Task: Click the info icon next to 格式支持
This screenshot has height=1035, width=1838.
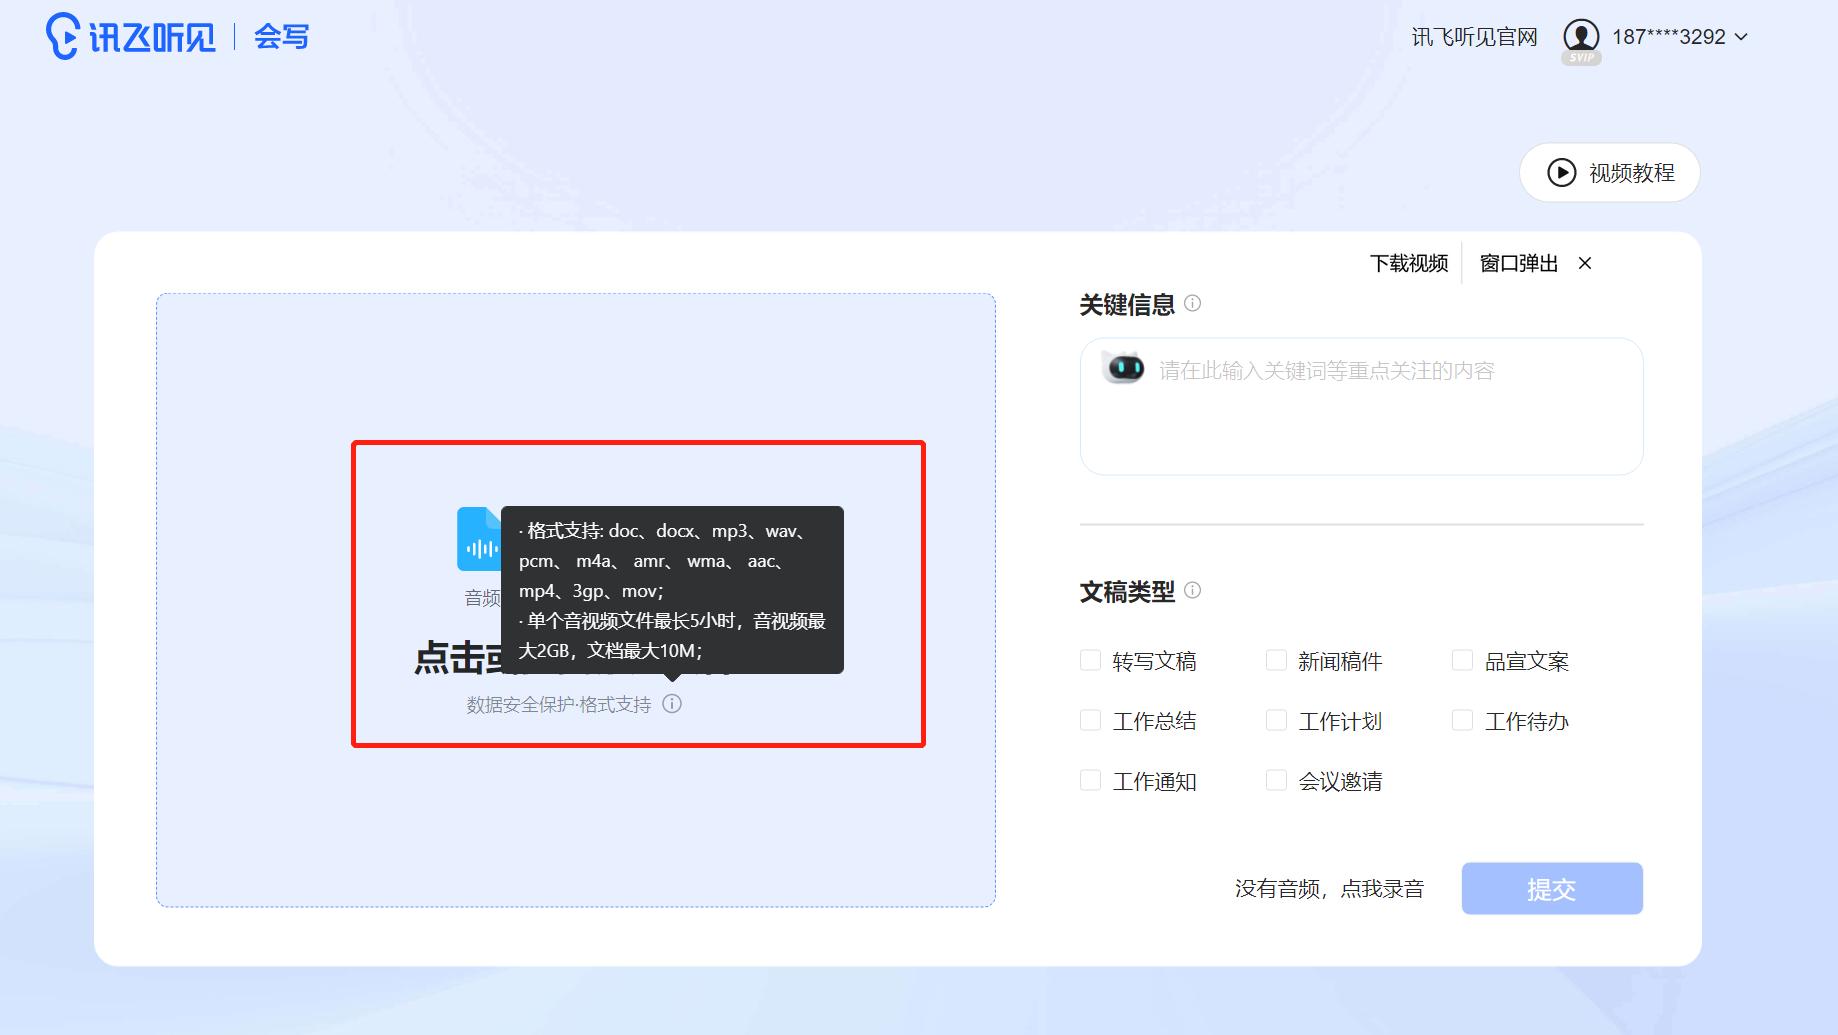Action: pos(672,703)
